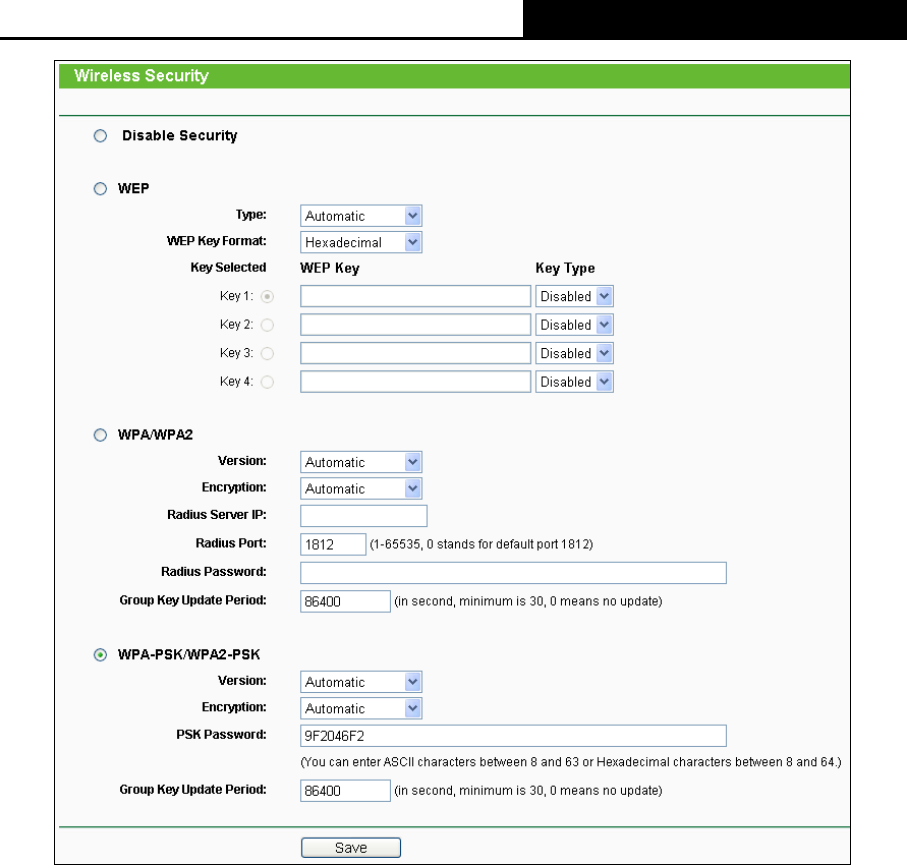This screenshot has height=865, width=907.
Task: Click the Key 2 WEP key field
Action: pos(415,325)
